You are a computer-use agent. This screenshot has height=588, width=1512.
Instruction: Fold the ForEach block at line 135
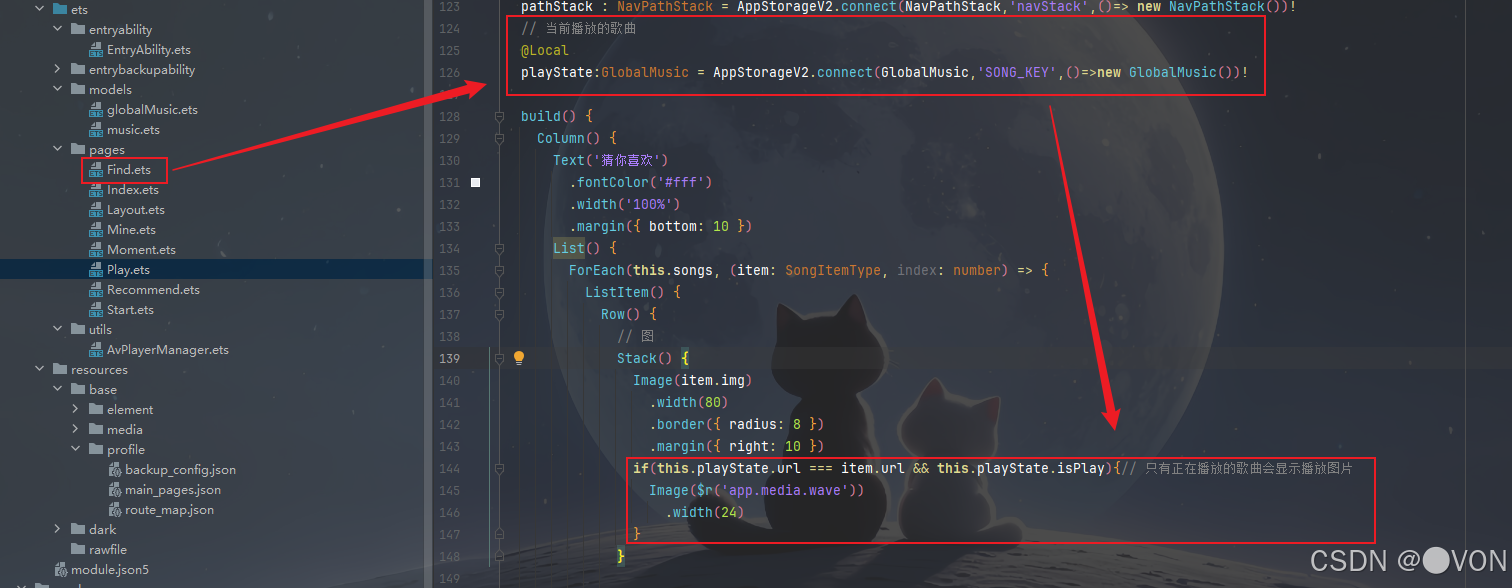tap(499, 270)
